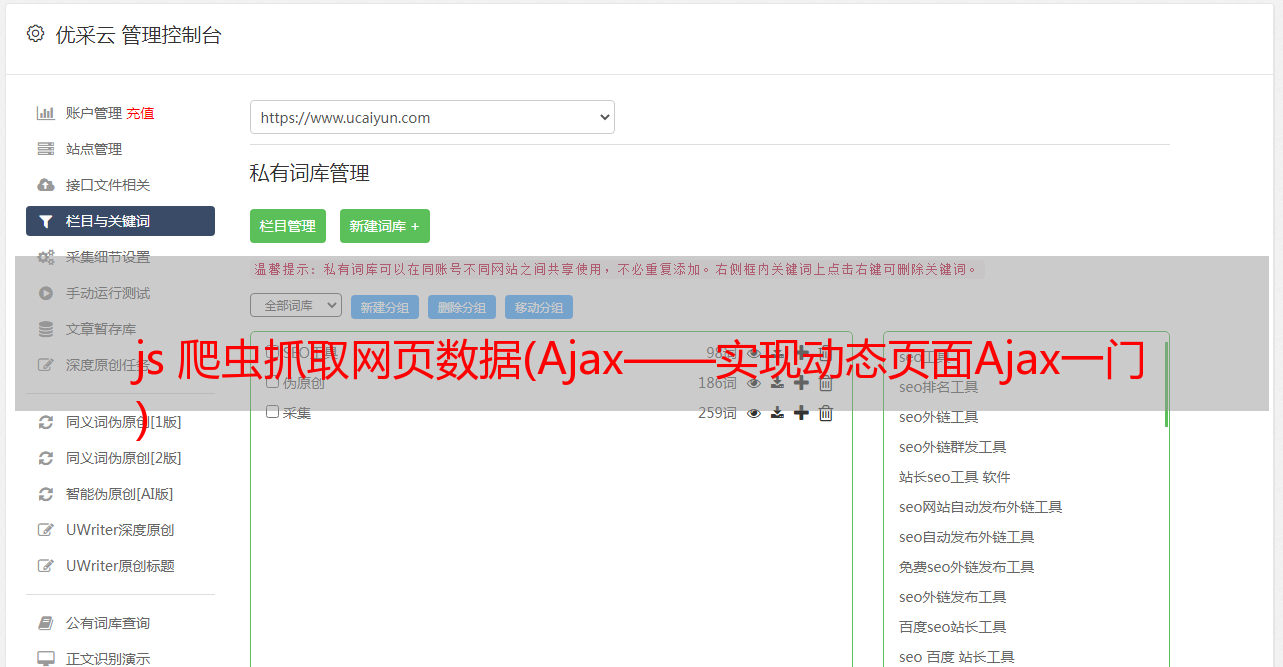The width and height of the screenshot is (1283, 667).
Task: Click refresh icon beside 同义词伪原创[2版]
Action: (x=45, y=458)
